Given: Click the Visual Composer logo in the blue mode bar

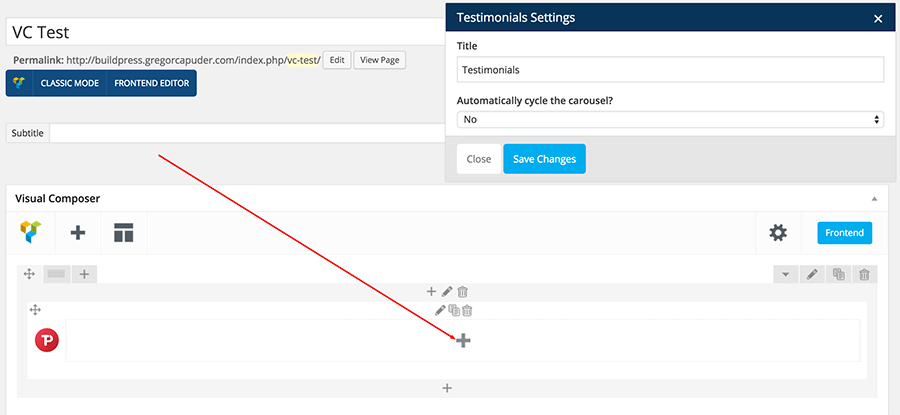Looking at the screenshot, I should [x=19, y=83].
